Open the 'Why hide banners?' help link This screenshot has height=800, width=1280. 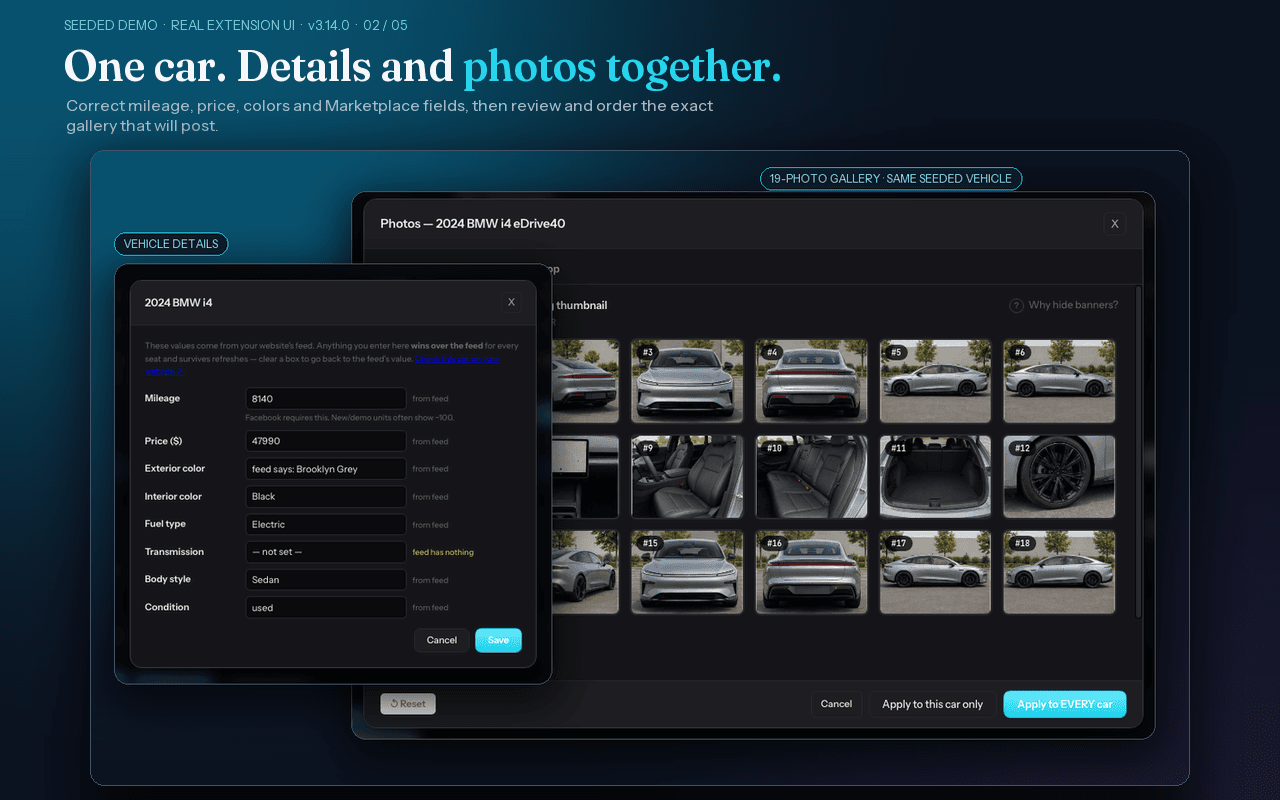[1073, 305]
